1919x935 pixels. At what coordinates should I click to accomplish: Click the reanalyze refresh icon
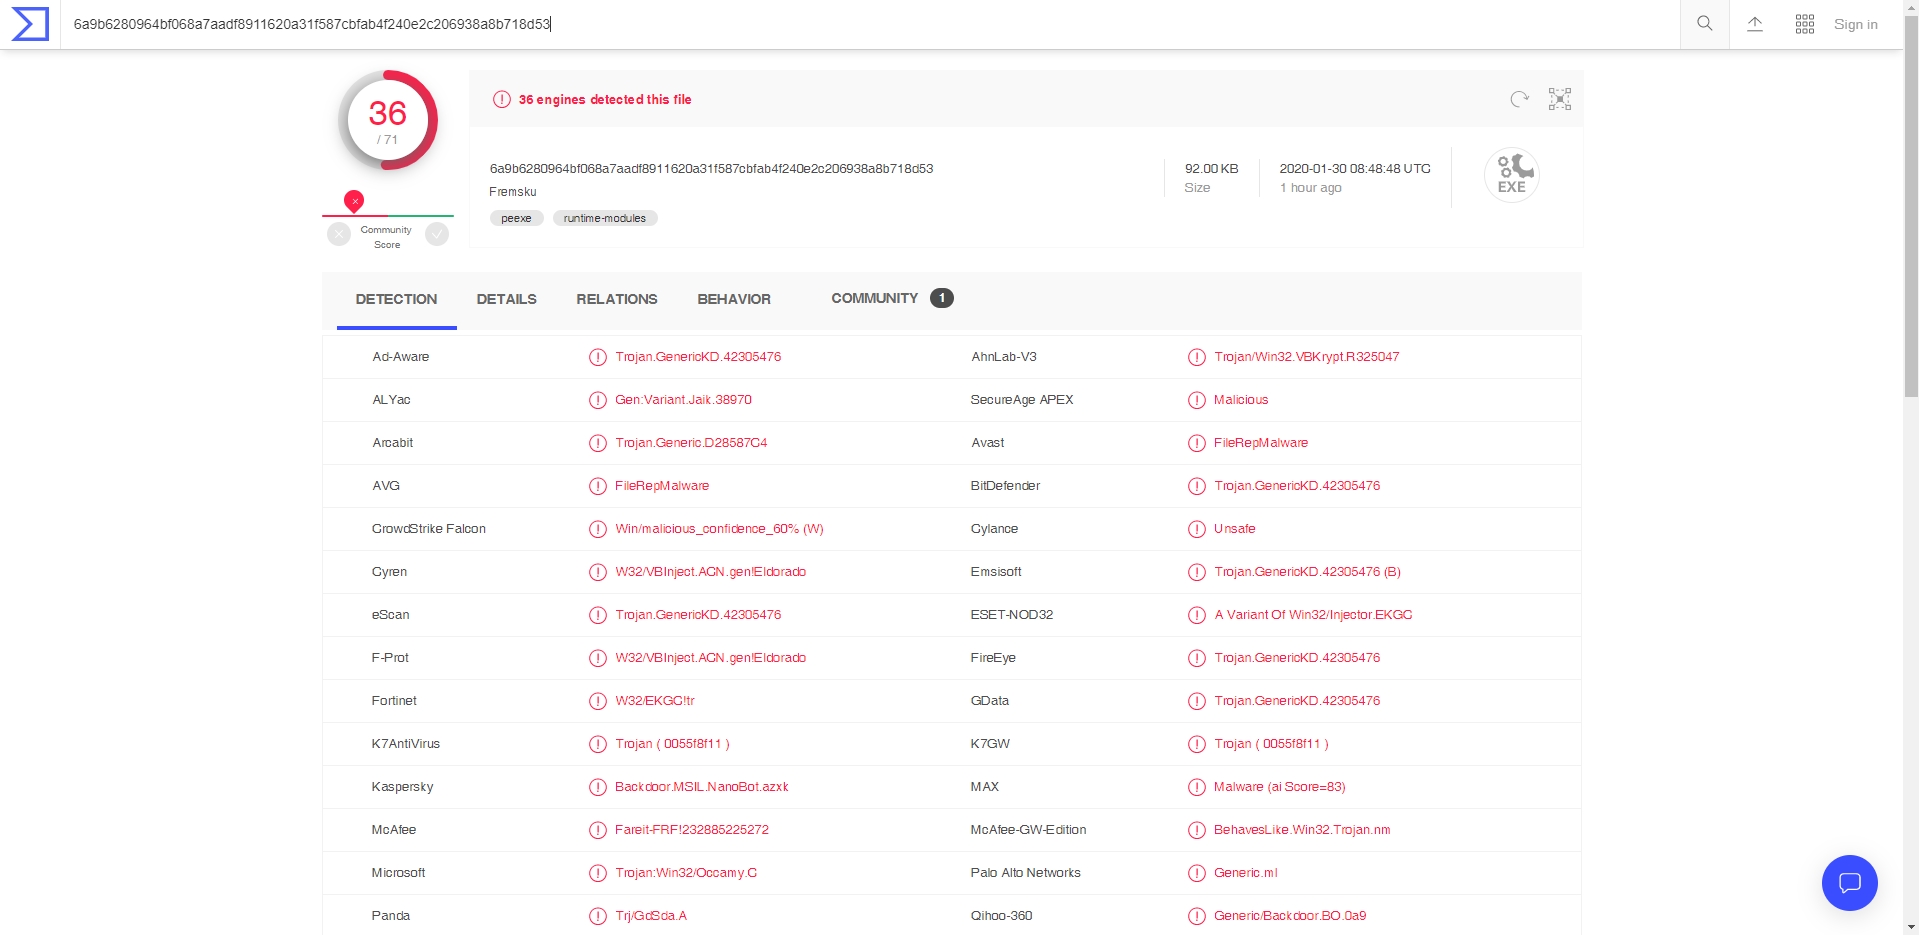coord(1519,99)
